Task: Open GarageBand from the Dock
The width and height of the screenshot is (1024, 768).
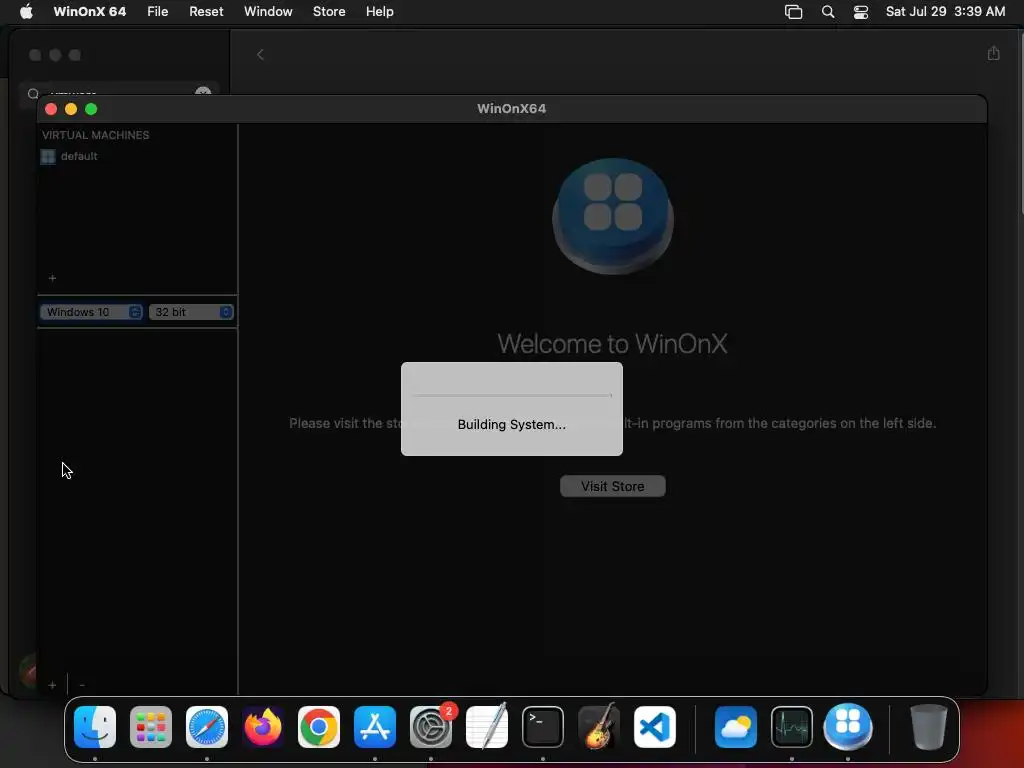Action: (599, 727)
